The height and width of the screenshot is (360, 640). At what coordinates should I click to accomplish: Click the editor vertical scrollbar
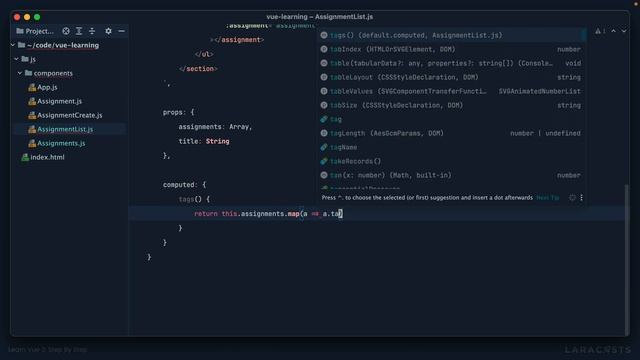[627, 259]
